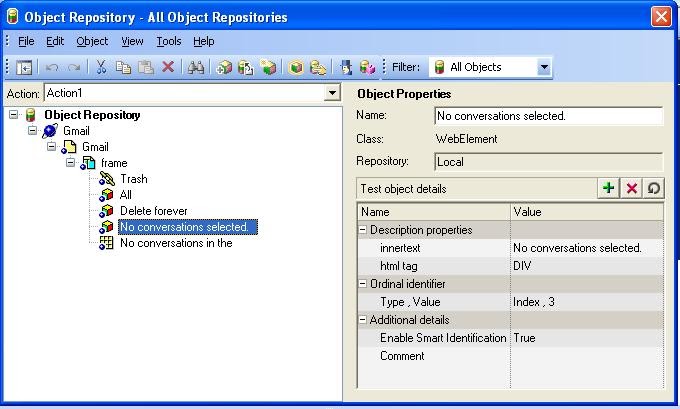Open the Tools menu
680x409 pixels.
[169, 41]
